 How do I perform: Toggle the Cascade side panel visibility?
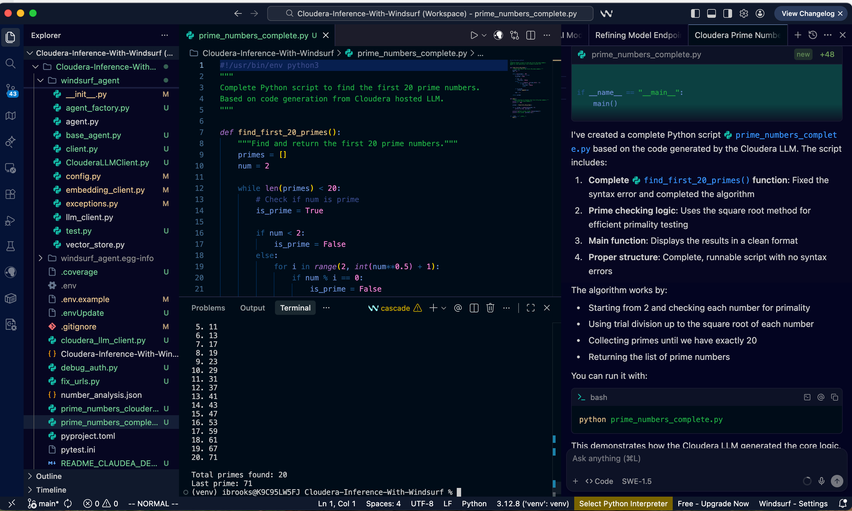727,14
